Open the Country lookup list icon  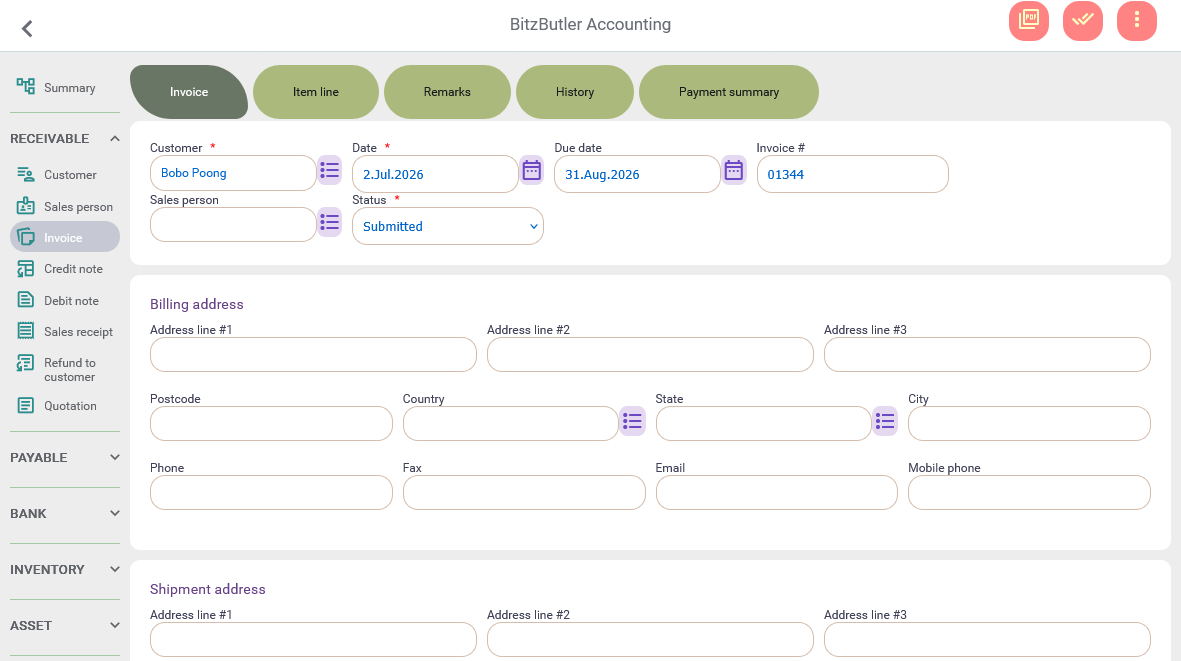point(632,421)
